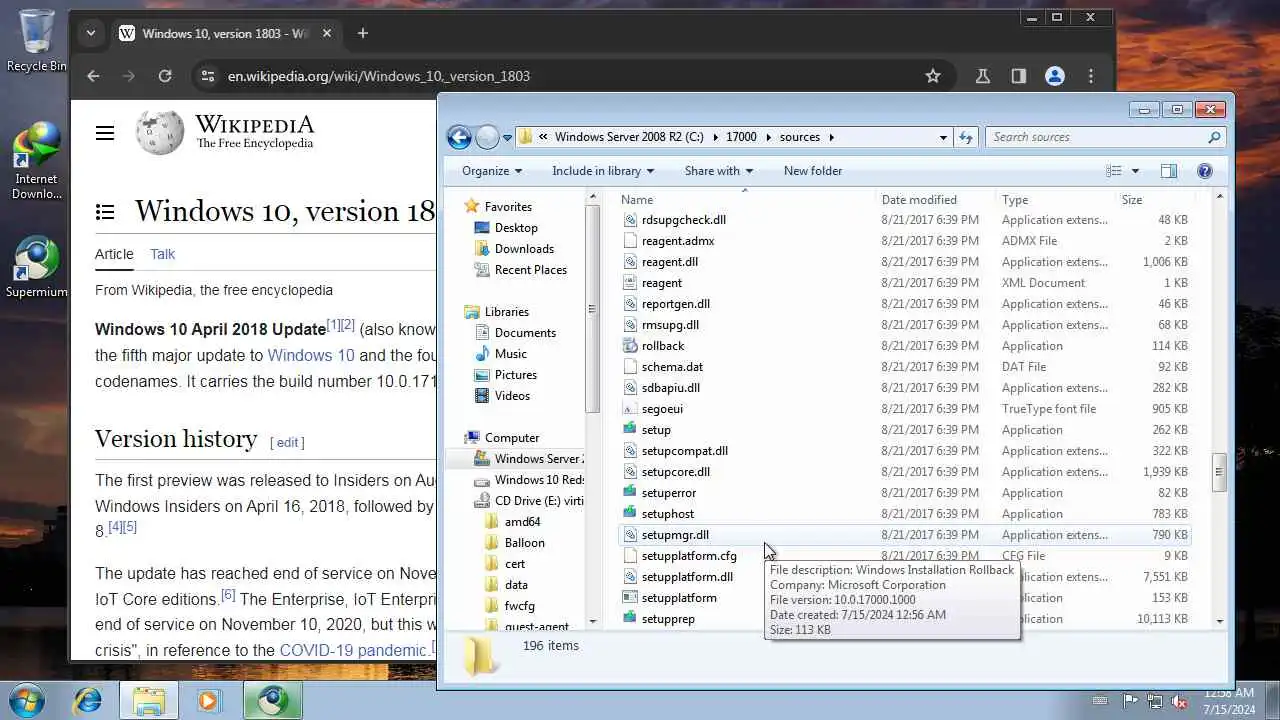Image resolution: width=1280 pixels, height=720 pixels.
Task: Show the preview pane
Action: point(1168,171)
